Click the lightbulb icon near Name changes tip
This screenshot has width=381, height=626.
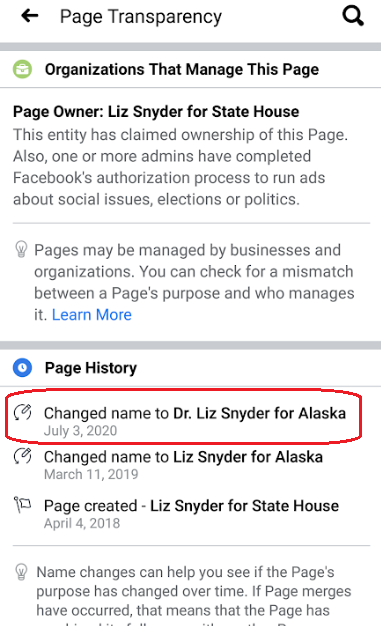click(x=21, y=571)
